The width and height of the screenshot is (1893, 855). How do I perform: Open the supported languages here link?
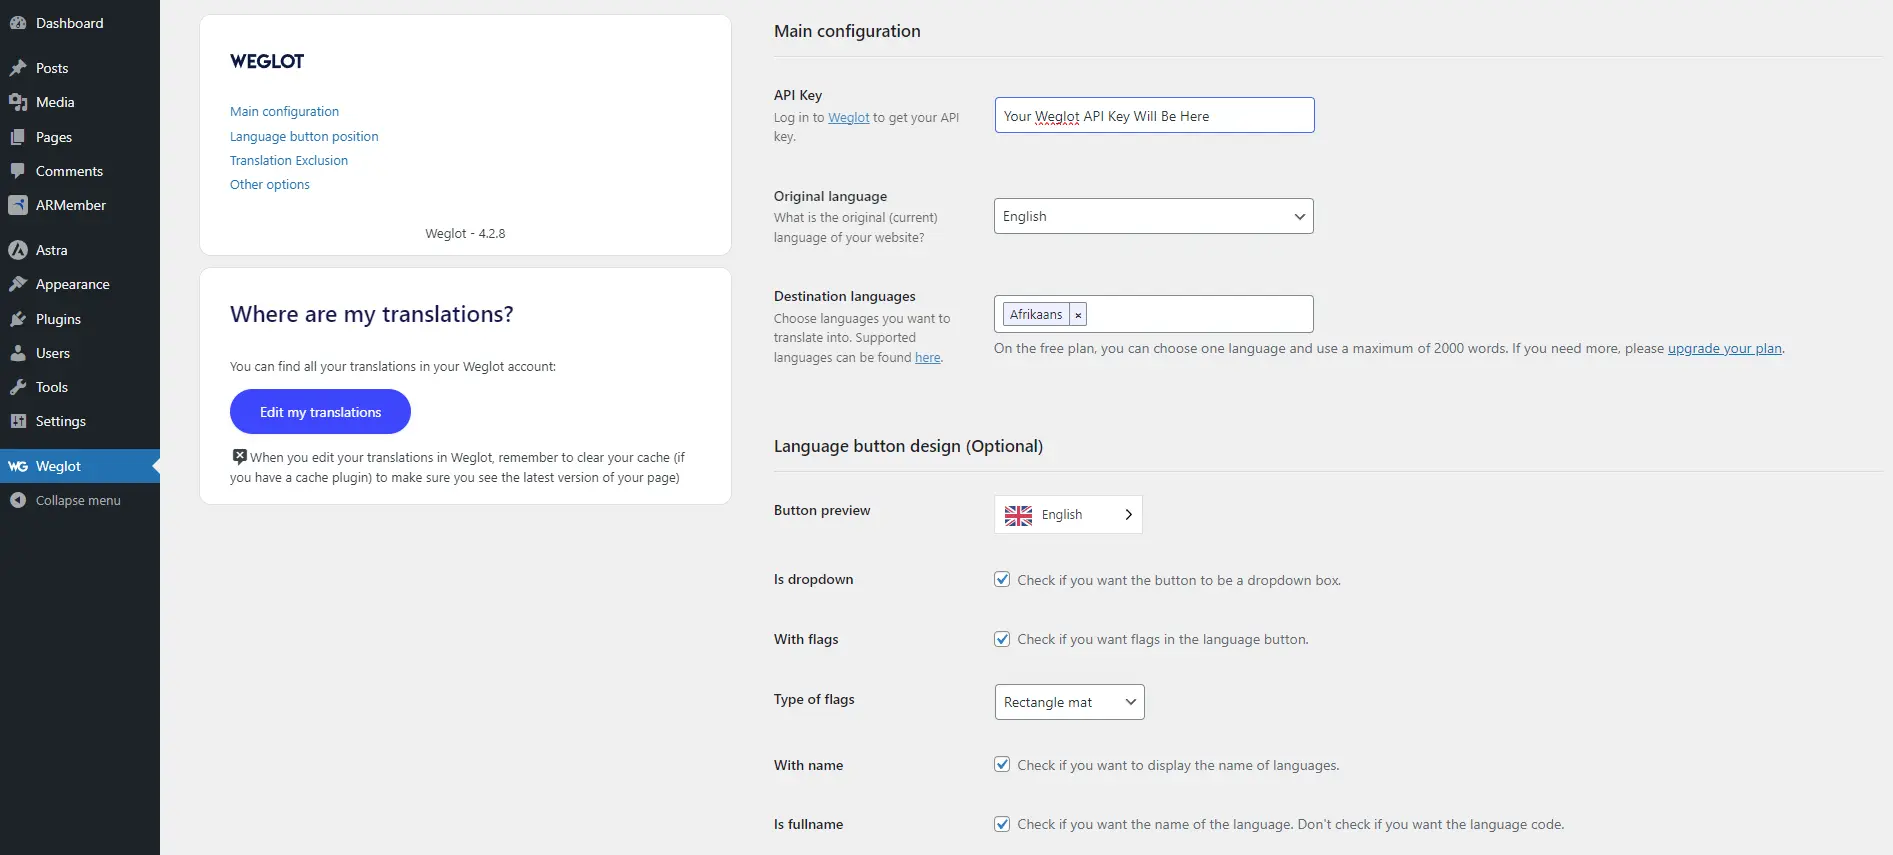click(x=927, y=357)
